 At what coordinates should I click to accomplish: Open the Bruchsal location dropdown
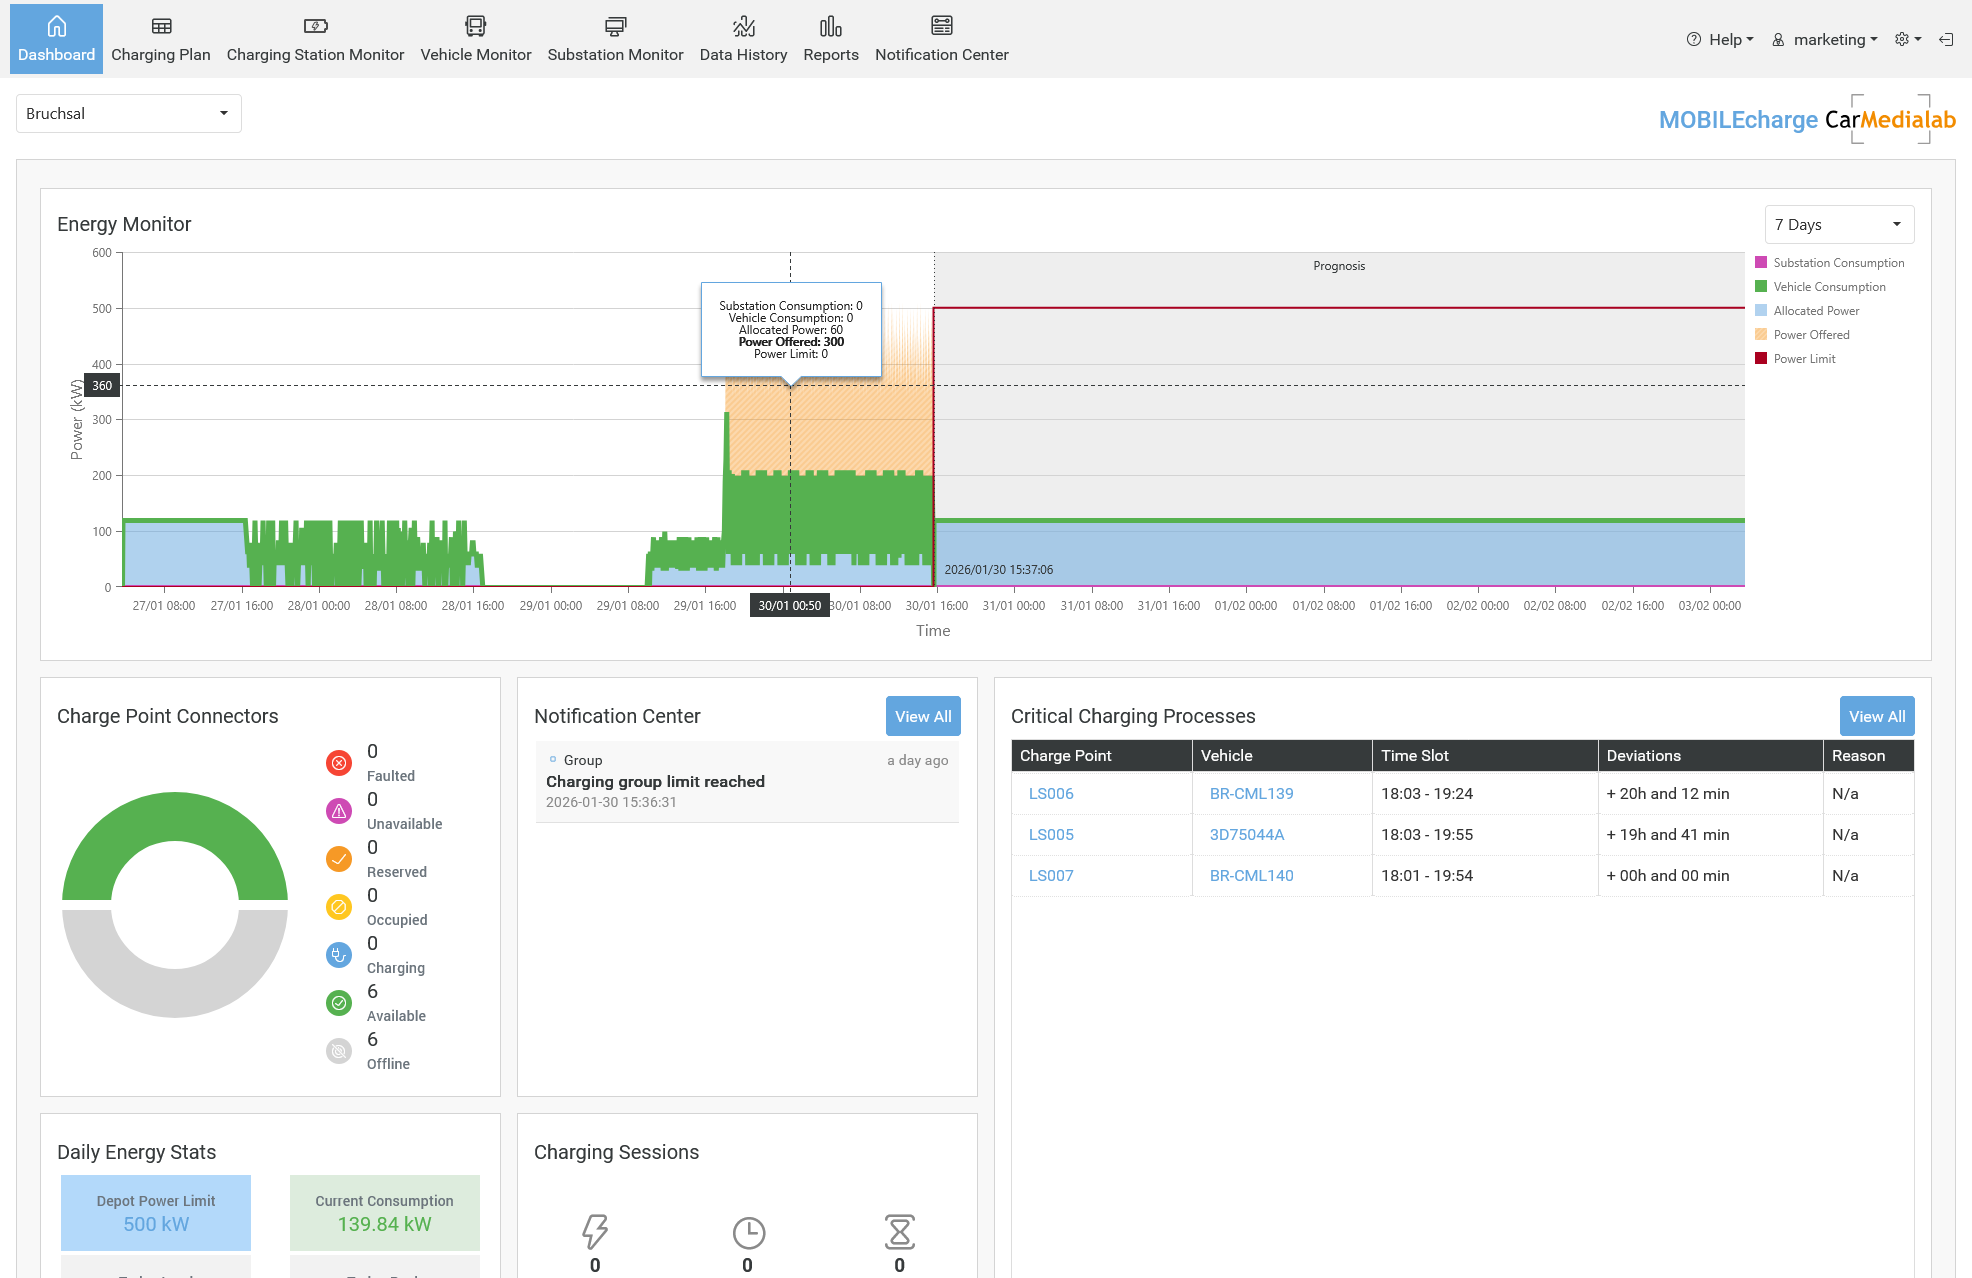point(128,113)
